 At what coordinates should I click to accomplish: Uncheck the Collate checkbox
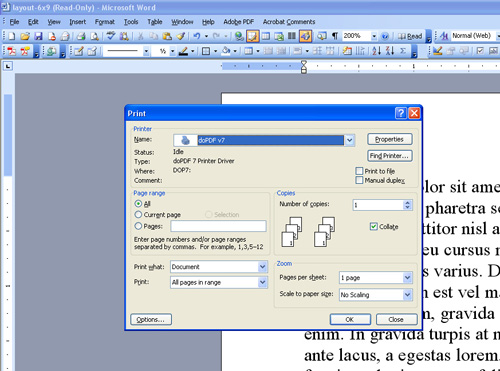(374, 227)
